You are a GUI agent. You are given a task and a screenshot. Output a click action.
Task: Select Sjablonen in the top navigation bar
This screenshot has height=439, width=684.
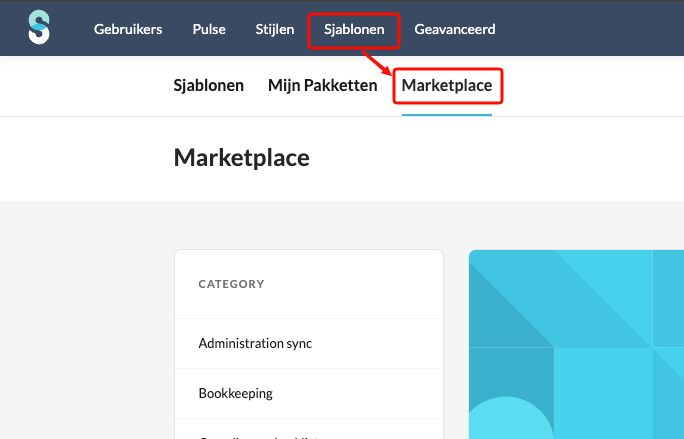pyautogui.click(x=354, y=29)
